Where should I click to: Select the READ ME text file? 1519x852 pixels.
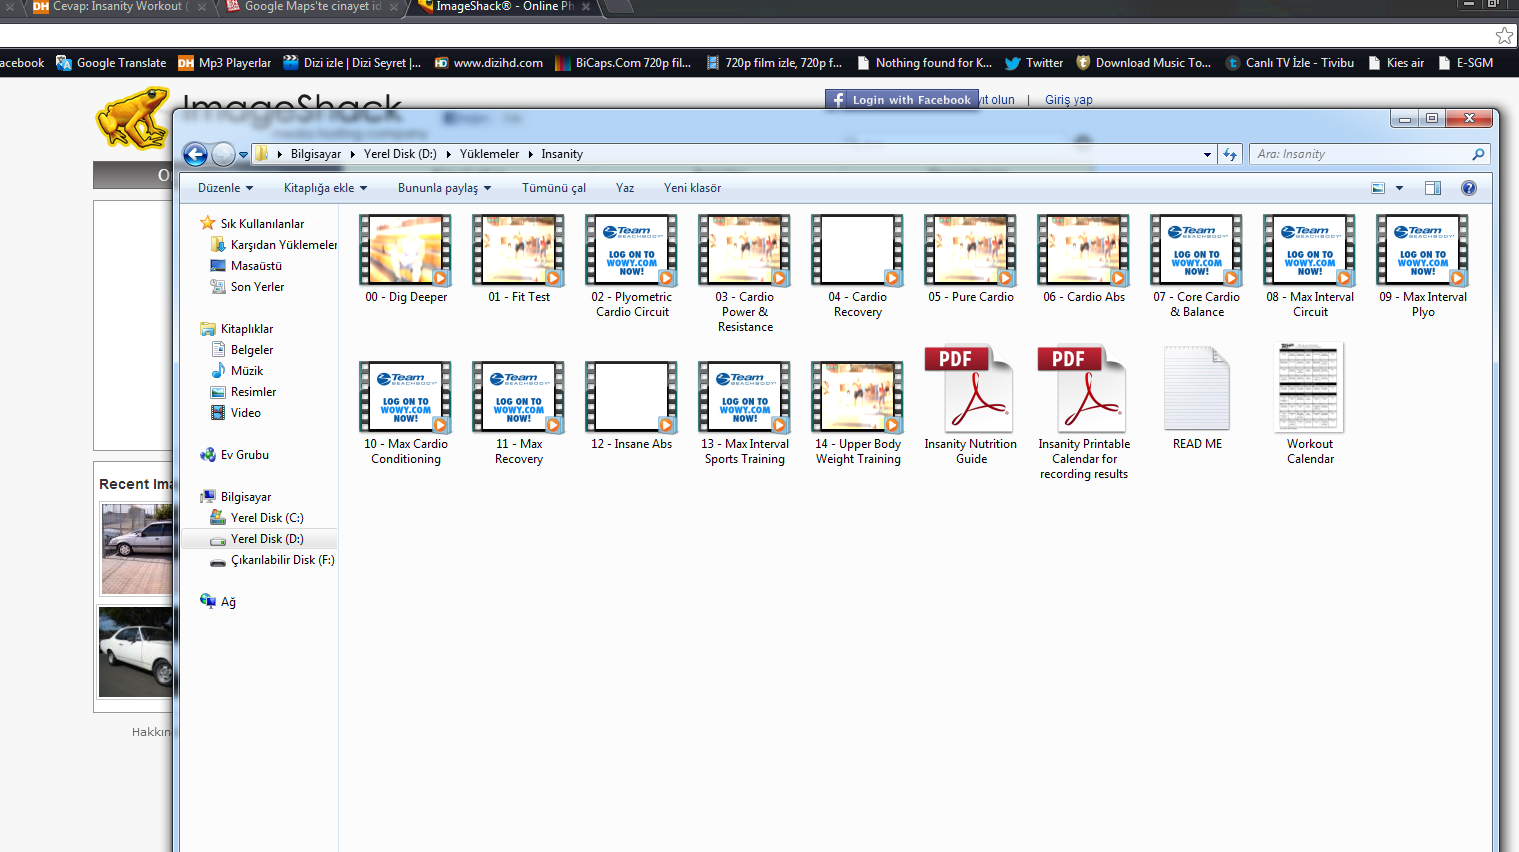tap(1196, 398)
